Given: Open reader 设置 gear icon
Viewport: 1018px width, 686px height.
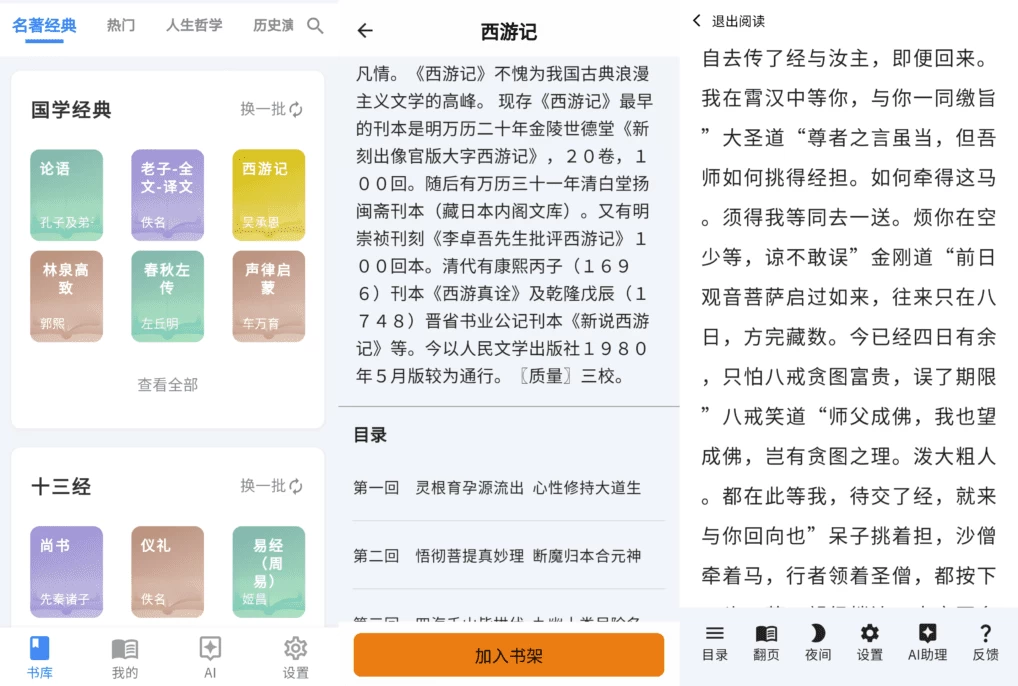Looking at the screenshot, I should (870, 642).
